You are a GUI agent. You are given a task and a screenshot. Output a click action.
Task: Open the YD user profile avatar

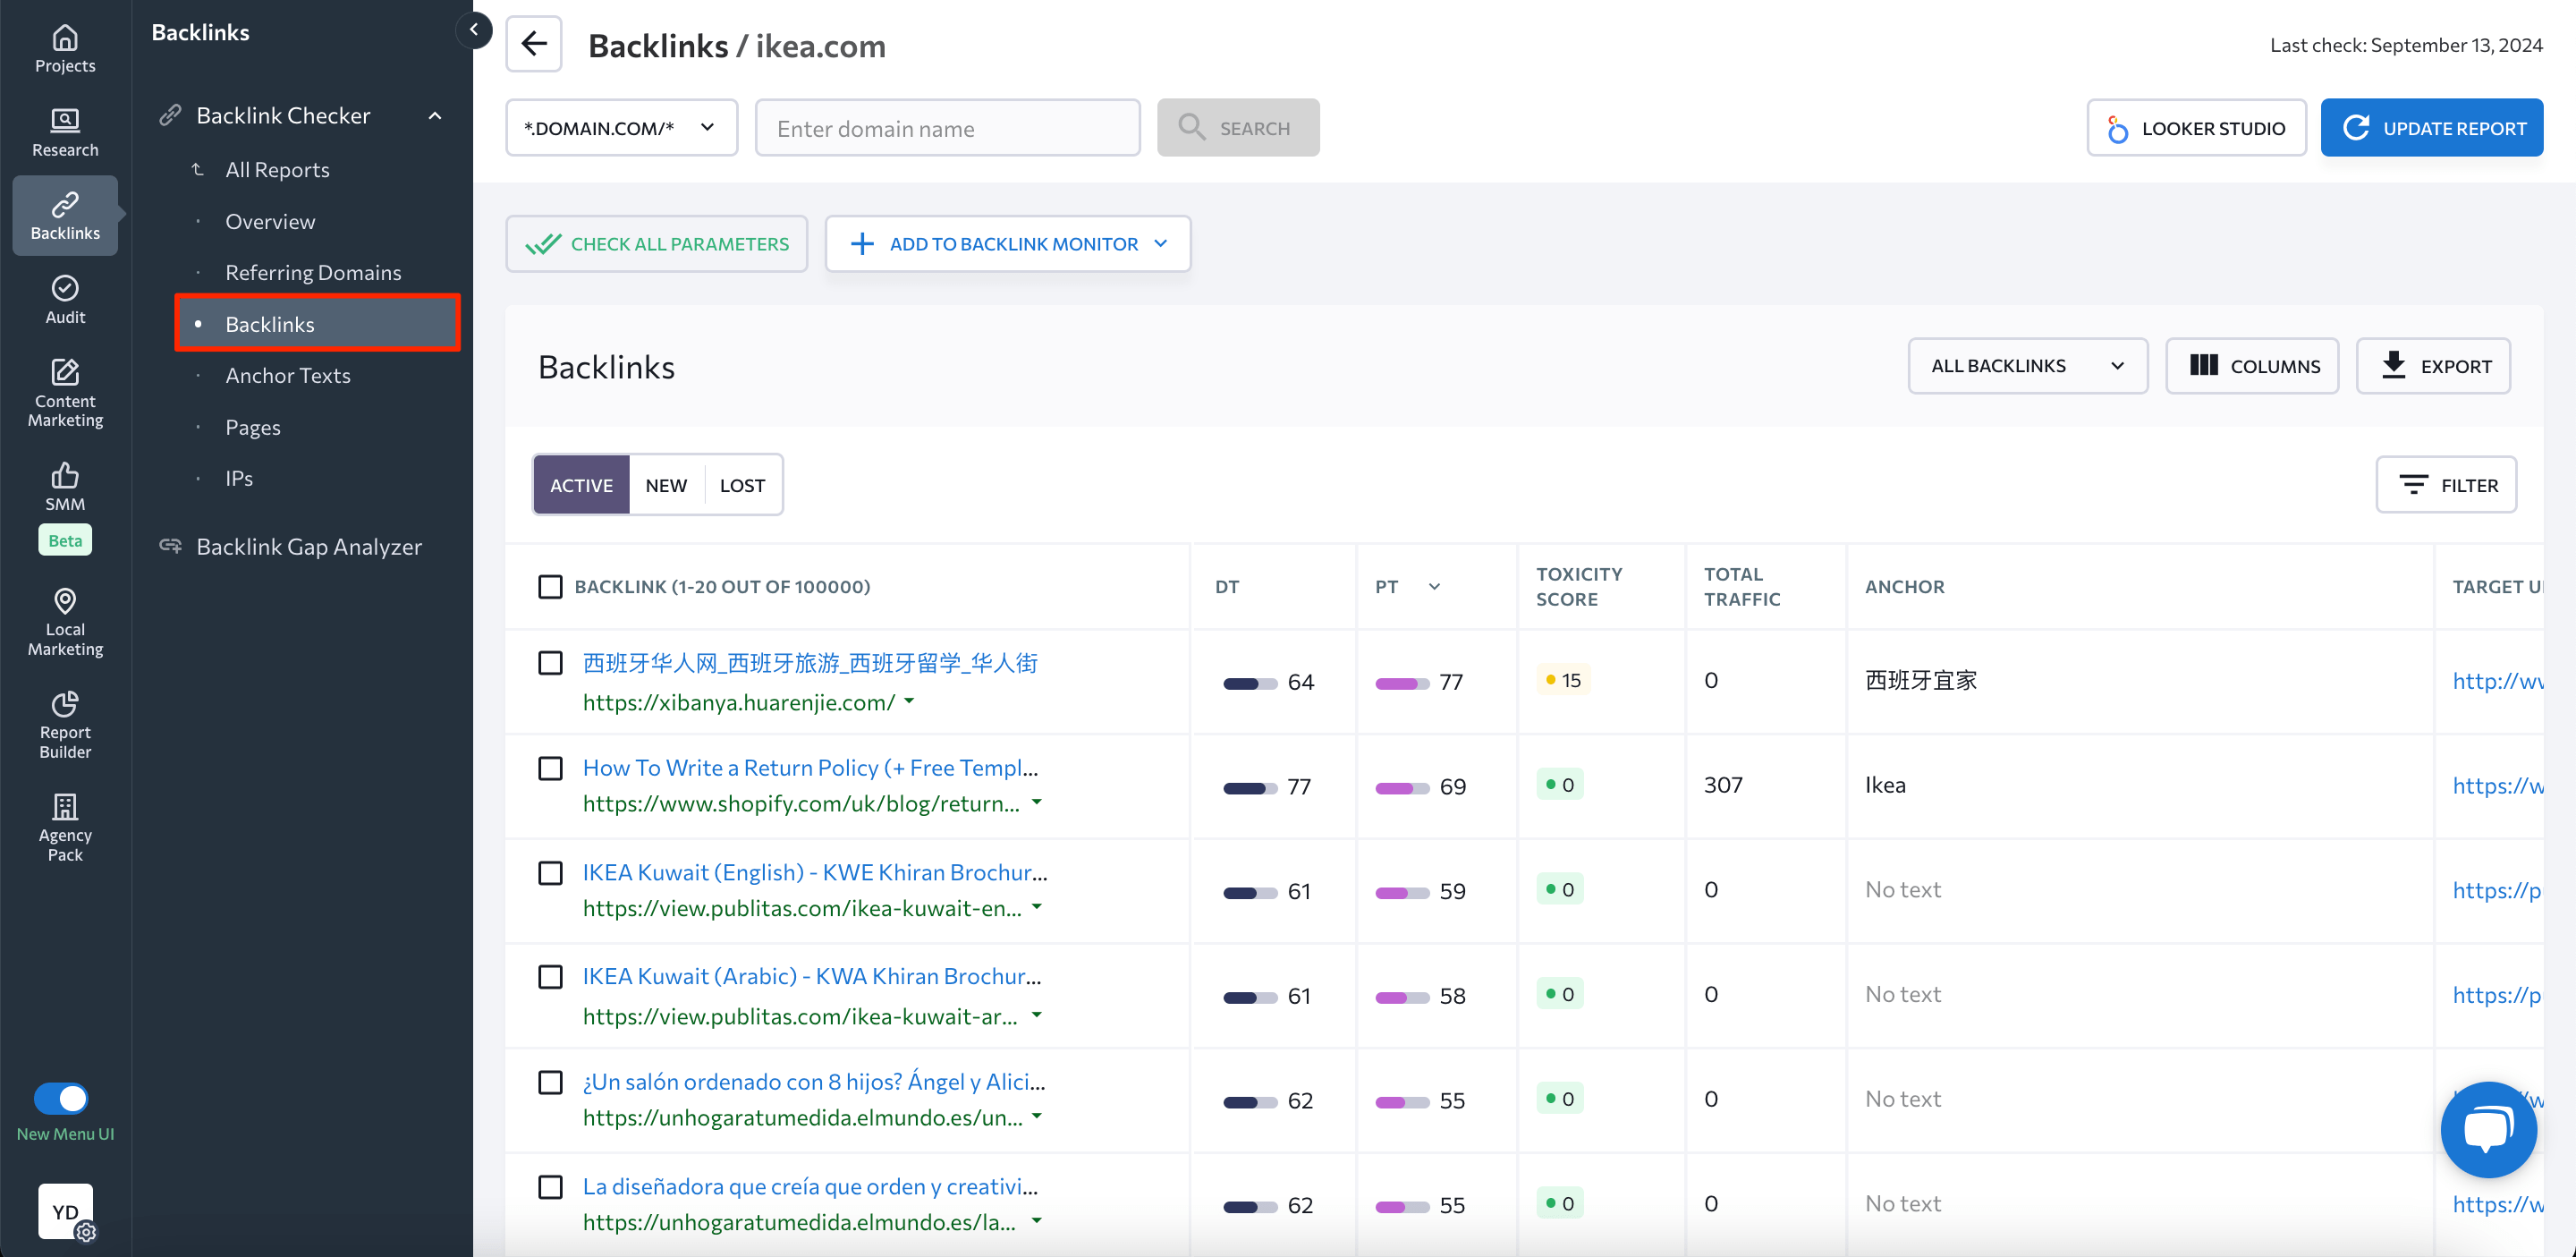pyautogui.click(x=65, y=1211)
